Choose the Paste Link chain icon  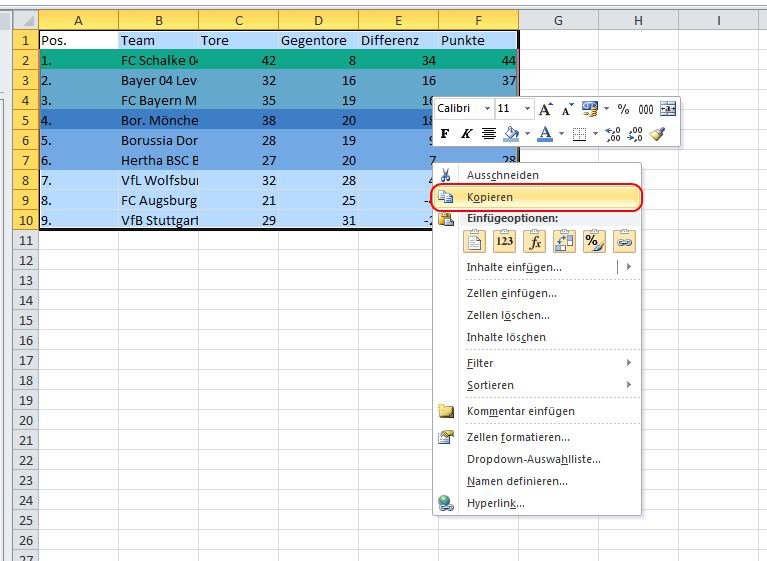(x=624, y=241)
